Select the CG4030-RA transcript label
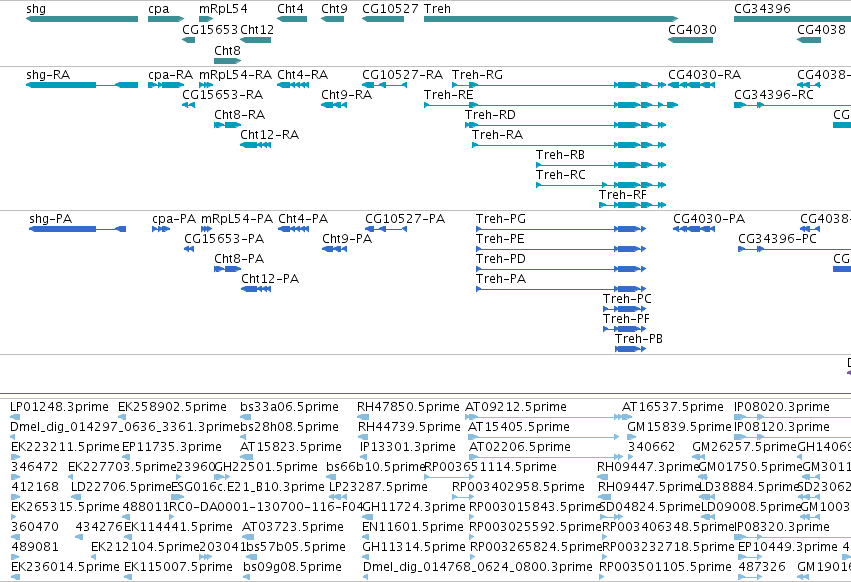The width and height of the screenshot is (851, 582). pyautogui.click(x=704, y=75)
